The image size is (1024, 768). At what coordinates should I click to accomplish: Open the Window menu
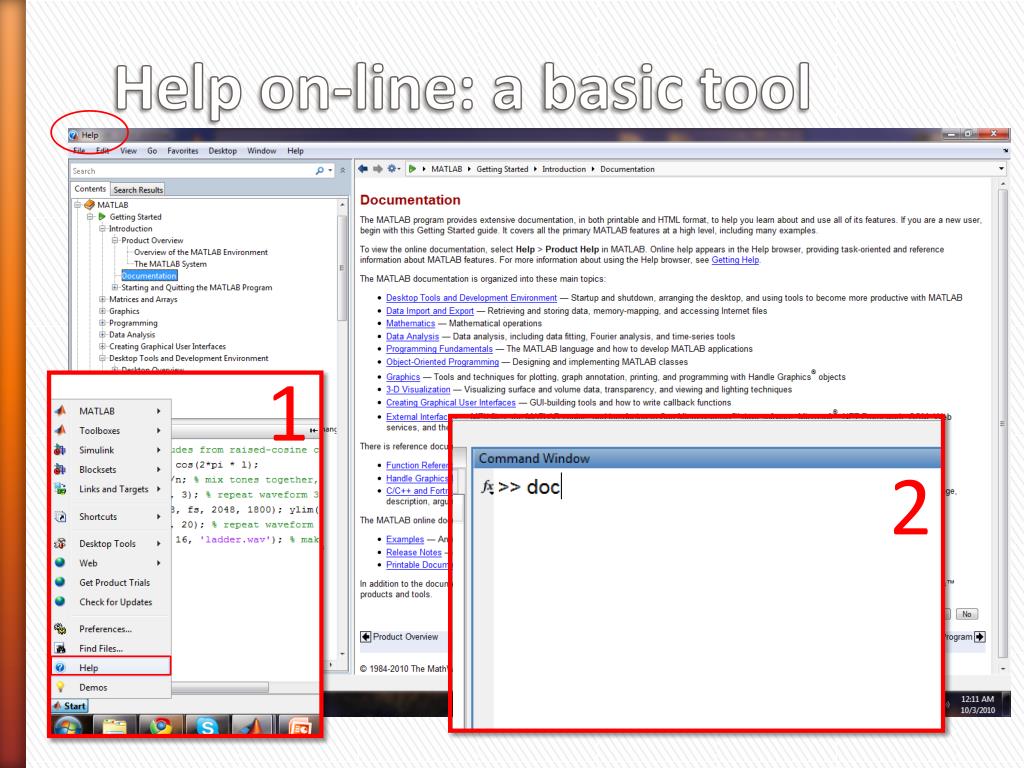click(261, 151)
